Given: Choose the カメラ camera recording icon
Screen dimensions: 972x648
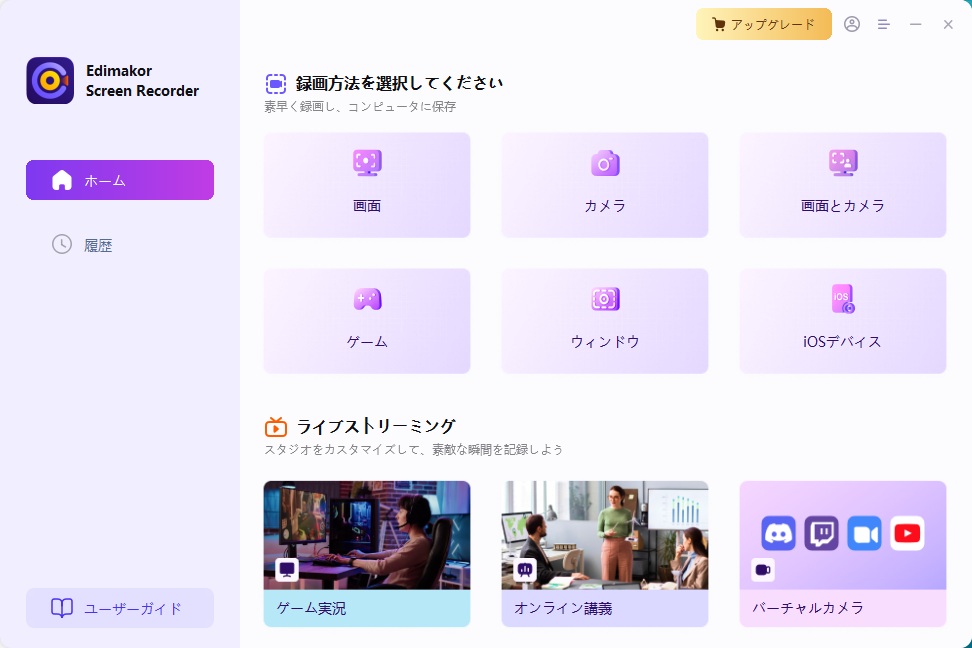Looking at the screenshot, I should point(605,163).
